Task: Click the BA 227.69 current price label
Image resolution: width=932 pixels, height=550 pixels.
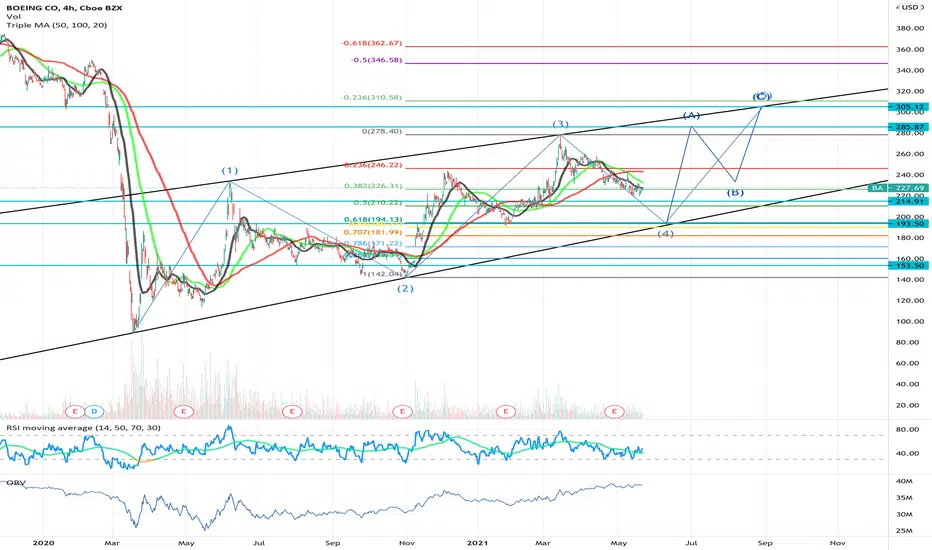Action: coord(898,188)
